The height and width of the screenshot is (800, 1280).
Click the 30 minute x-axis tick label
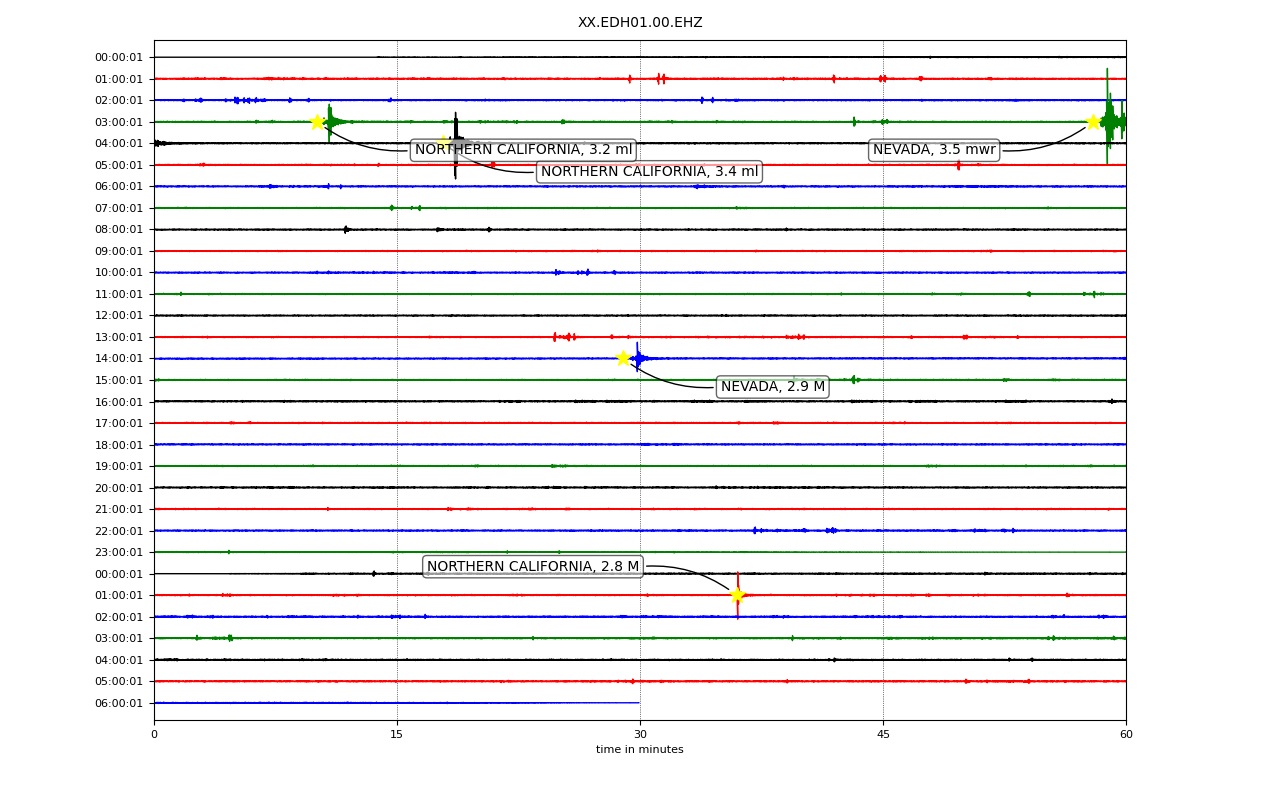point(640,734)
